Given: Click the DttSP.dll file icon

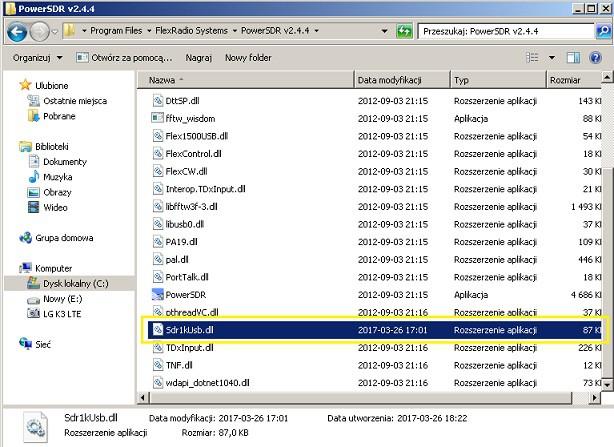Looking at the screenshot, I should click(x=157, y=101).
